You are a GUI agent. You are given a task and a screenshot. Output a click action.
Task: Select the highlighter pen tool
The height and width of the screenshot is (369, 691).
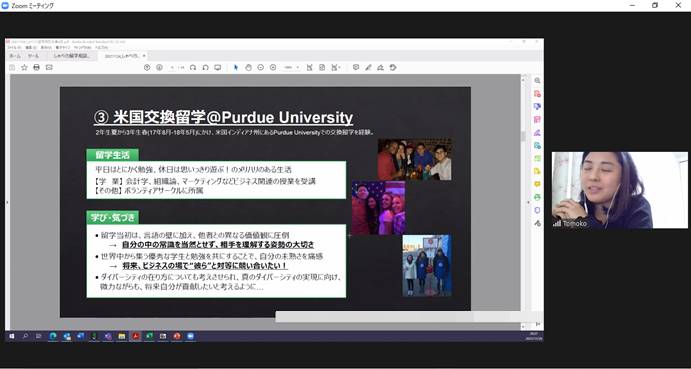368,67
